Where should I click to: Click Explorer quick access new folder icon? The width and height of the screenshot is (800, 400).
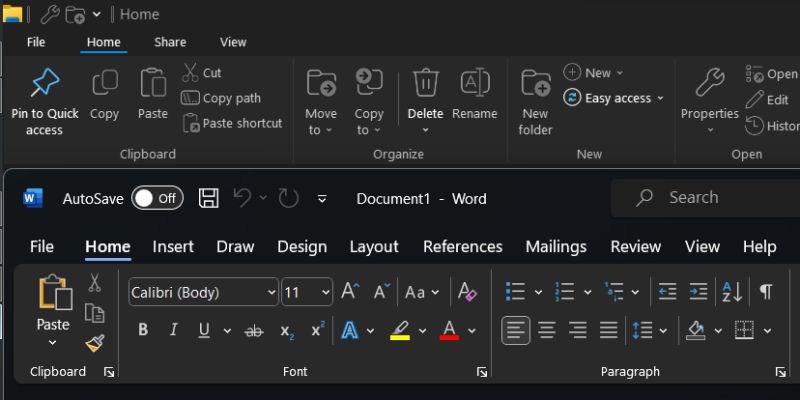[x=76, y=15]
